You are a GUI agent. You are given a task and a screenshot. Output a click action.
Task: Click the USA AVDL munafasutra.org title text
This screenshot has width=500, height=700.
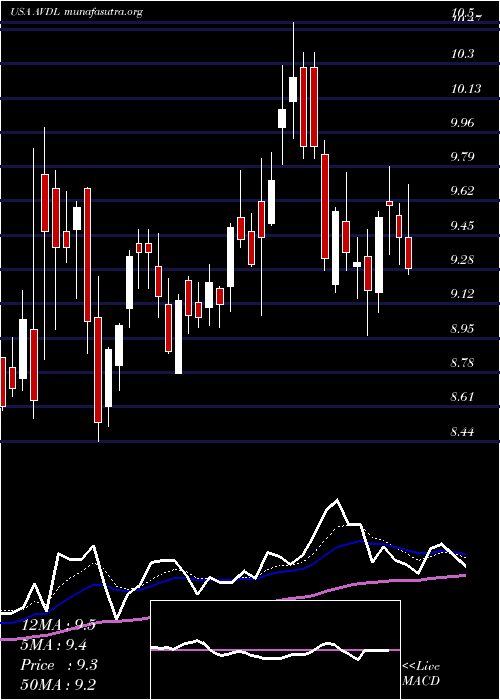(x=76, y=12)
